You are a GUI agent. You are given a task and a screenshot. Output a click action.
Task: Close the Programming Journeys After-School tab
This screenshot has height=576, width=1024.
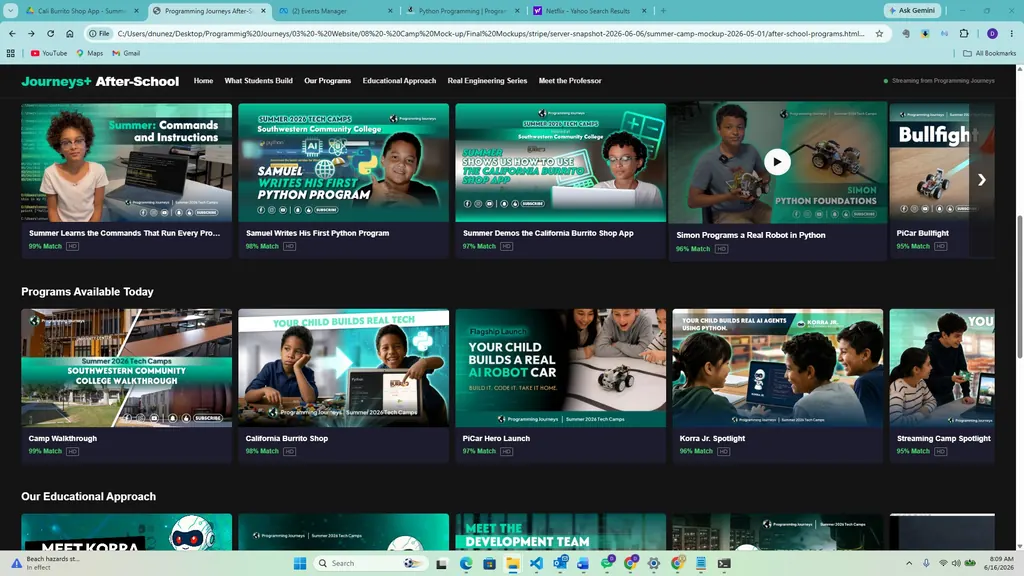point(263,10)
